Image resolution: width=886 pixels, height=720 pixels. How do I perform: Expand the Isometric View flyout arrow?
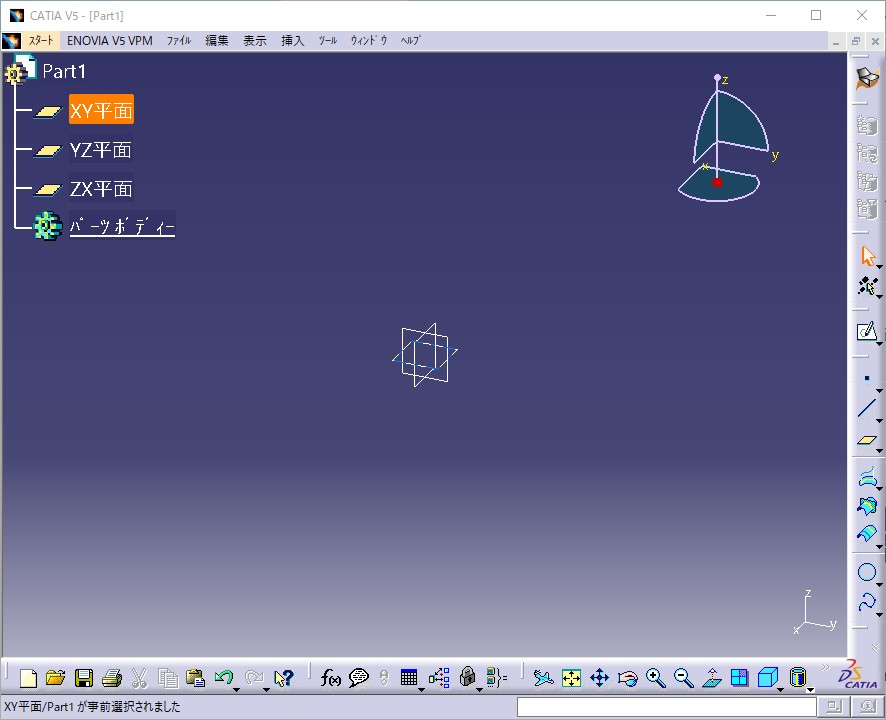(780, 689)
